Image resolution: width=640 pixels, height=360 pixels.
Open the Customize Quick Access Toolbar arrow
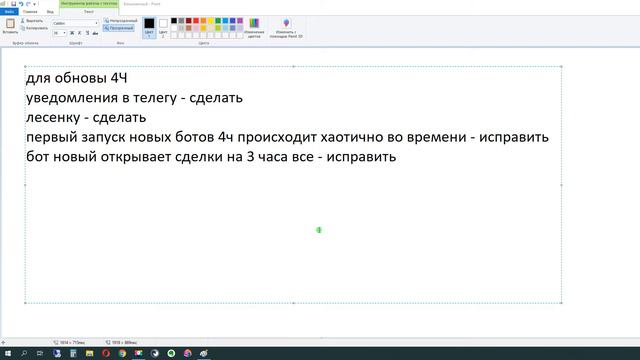35,4
